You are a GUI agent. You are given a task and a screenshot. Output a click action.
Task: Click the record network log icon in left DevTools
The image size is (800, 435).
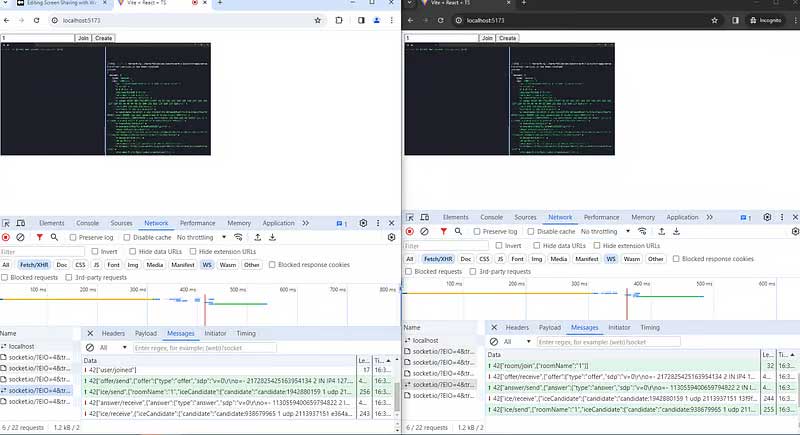pyautogui.click(x=6, y=238)
